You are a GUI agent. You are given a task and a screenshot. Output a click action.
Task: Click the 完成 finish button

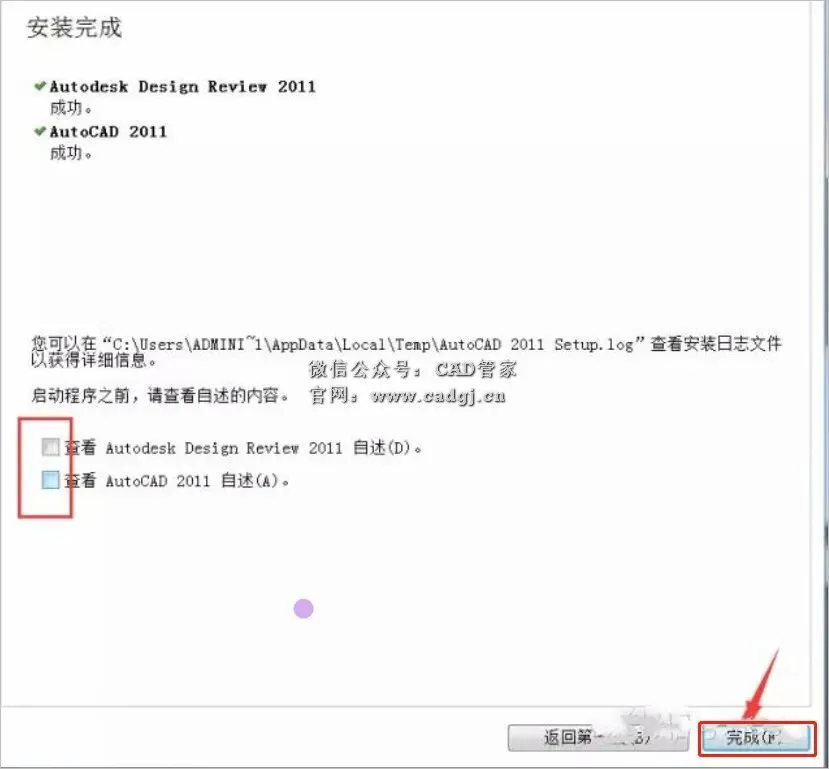757,738
